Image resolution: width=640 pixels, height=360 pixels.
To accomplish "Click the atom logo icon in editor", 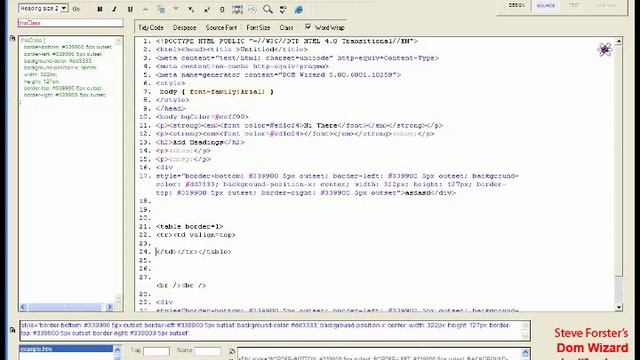I will (604, 49).
